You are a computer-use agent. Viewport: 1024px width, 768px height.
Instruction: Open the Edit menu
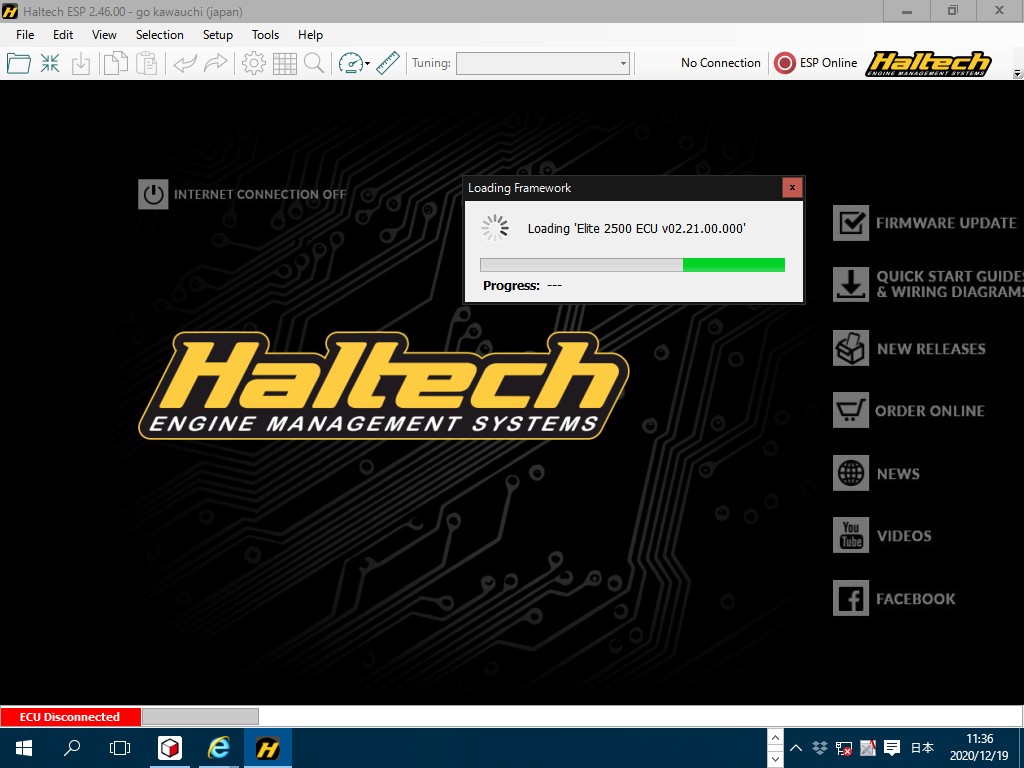(63, 35)
